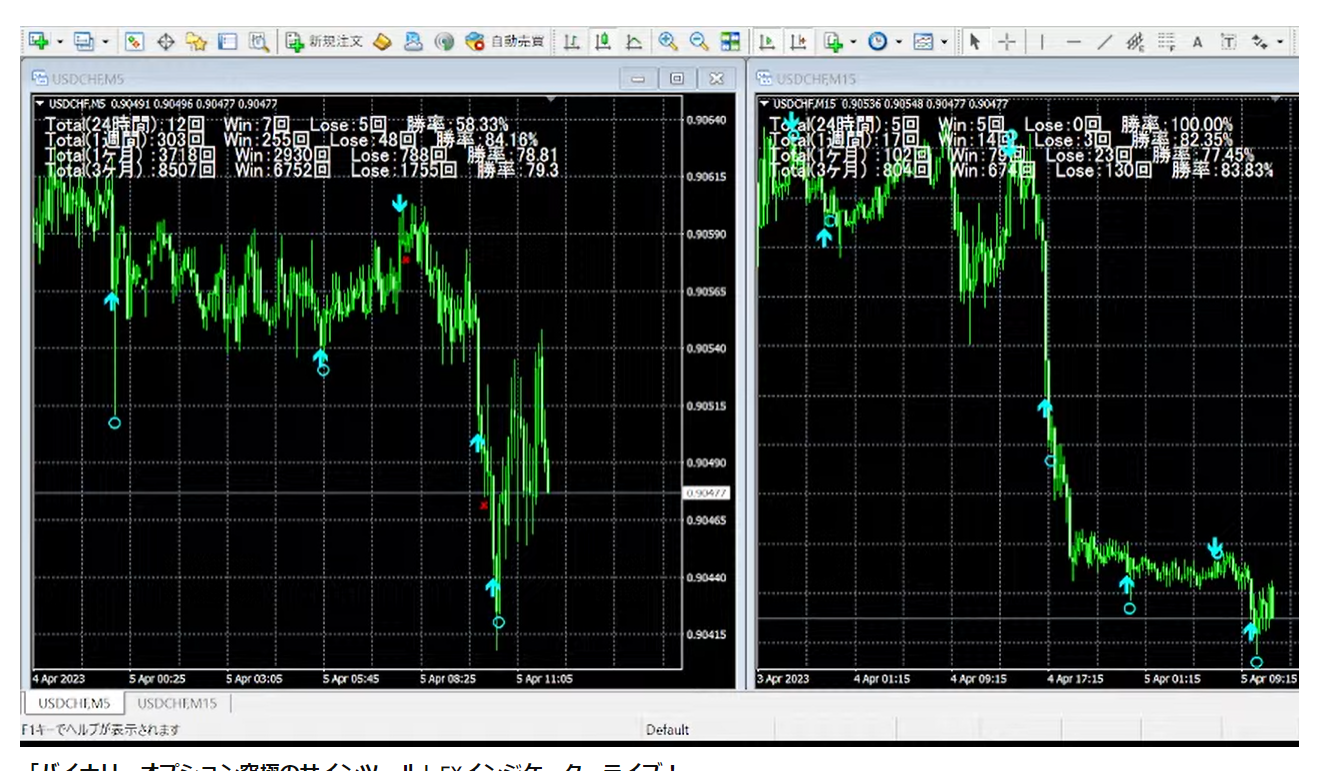
Task: Select the vertical line drawing tool
Action: pos(1042,42)
